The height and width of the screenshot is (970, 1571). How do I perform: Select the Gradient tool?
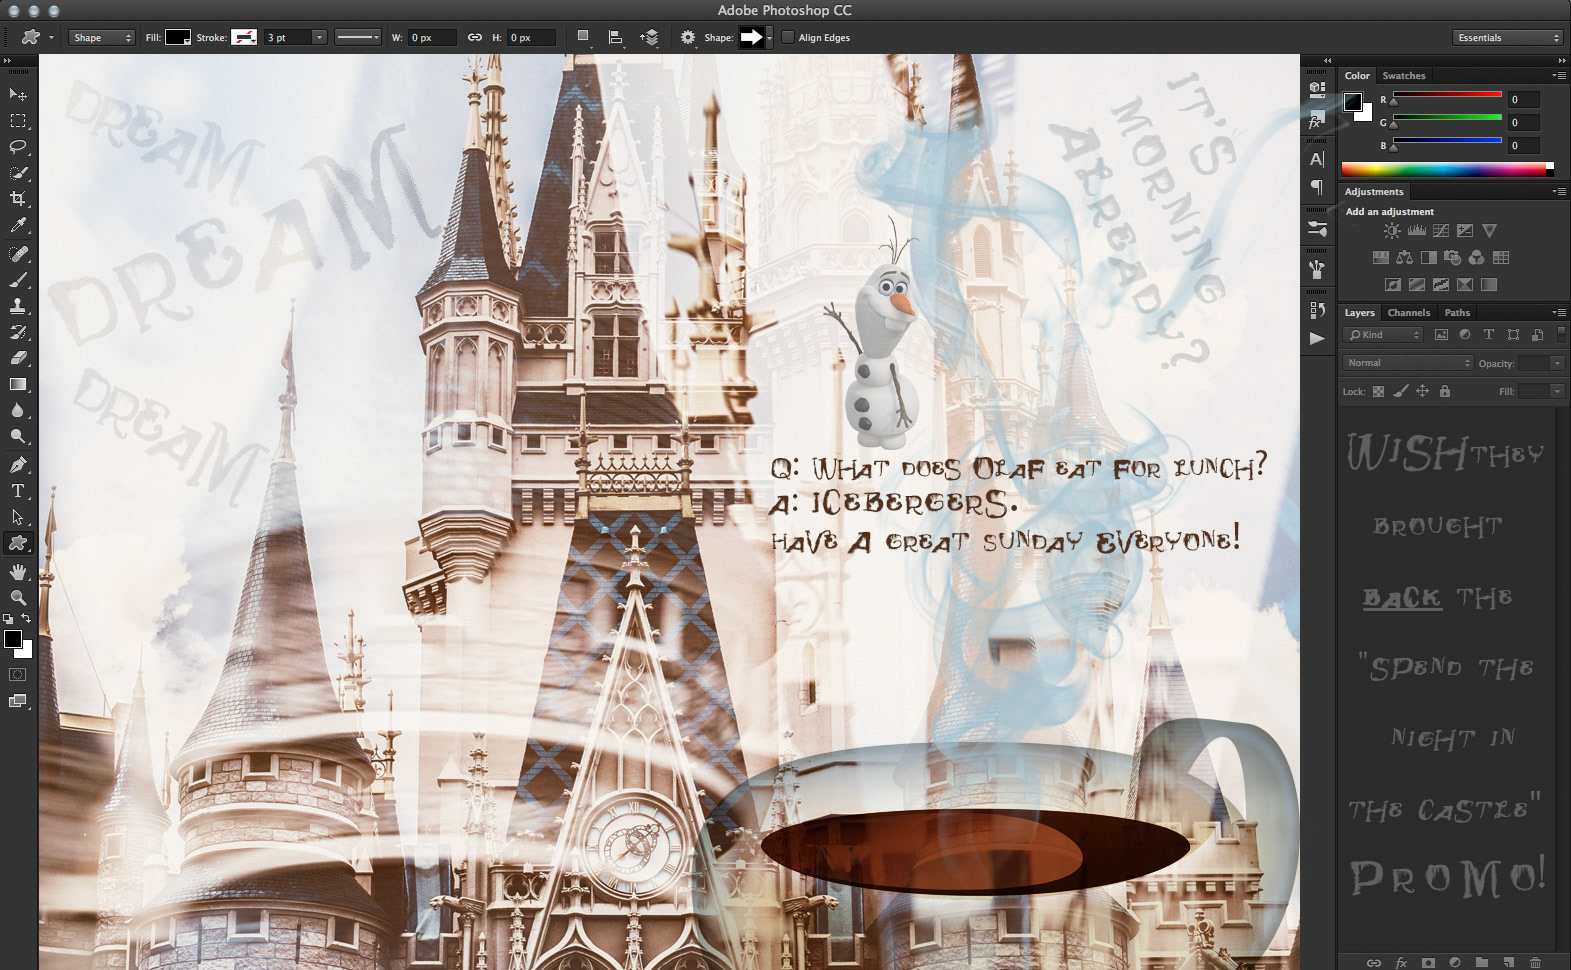pos(18,384)
